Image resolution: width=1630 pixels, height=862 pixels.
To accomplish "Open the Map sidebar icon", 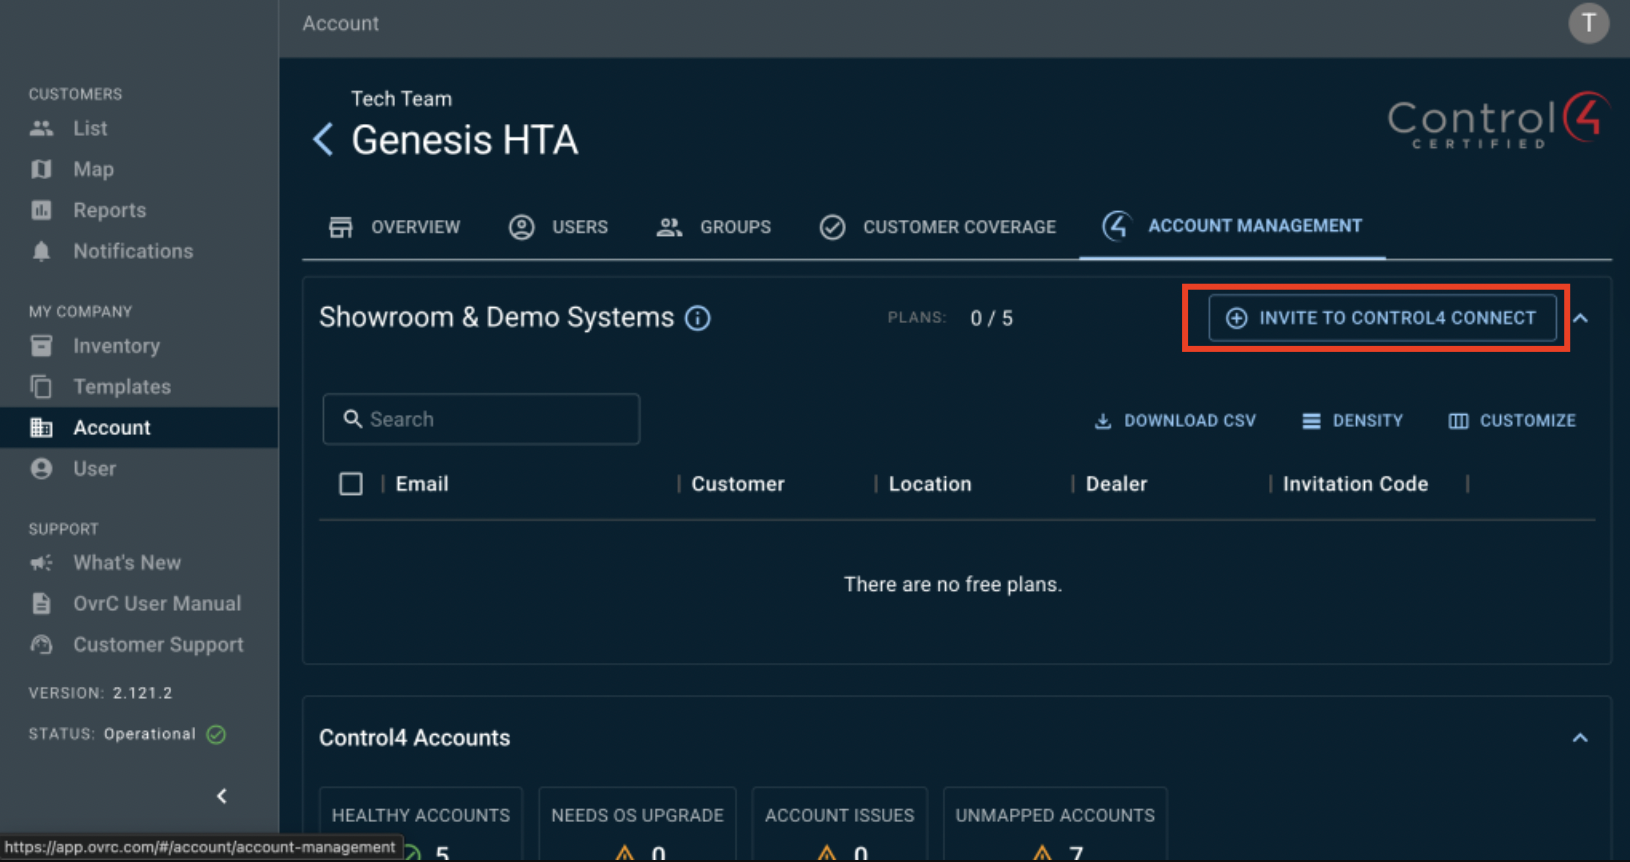I will coord(41,169).
